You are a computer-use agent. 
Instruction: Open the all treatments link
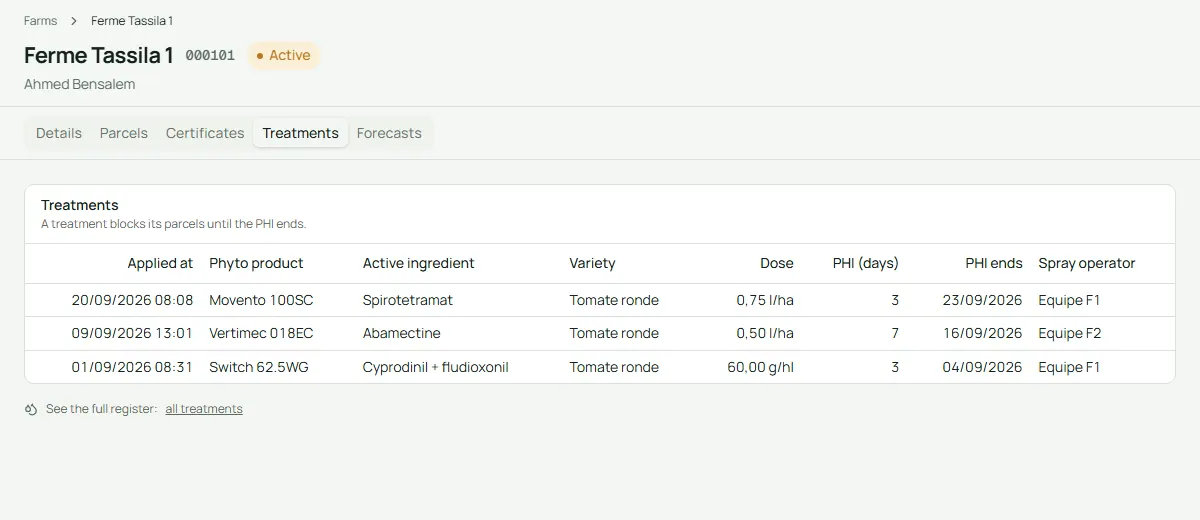(204, 409)
